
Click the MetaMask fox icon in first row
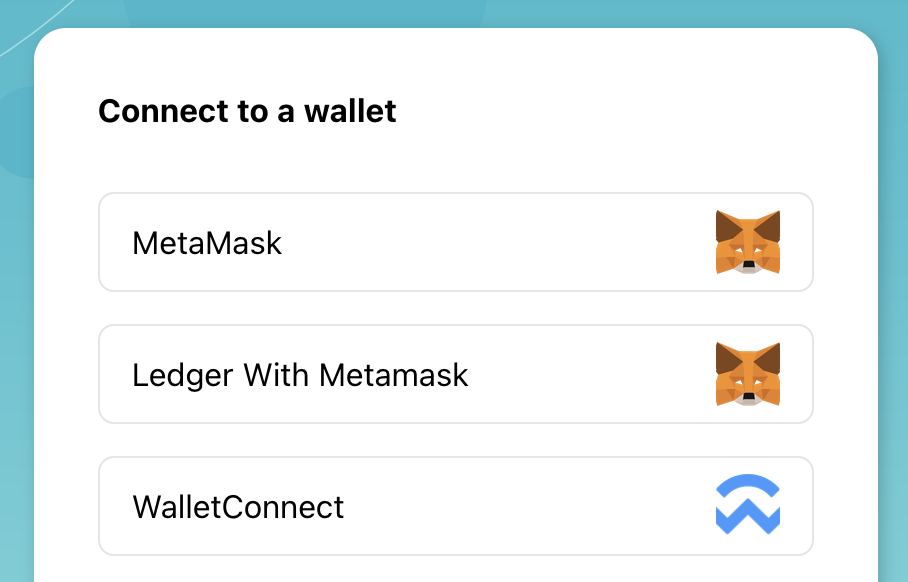(x=747, y=242)
